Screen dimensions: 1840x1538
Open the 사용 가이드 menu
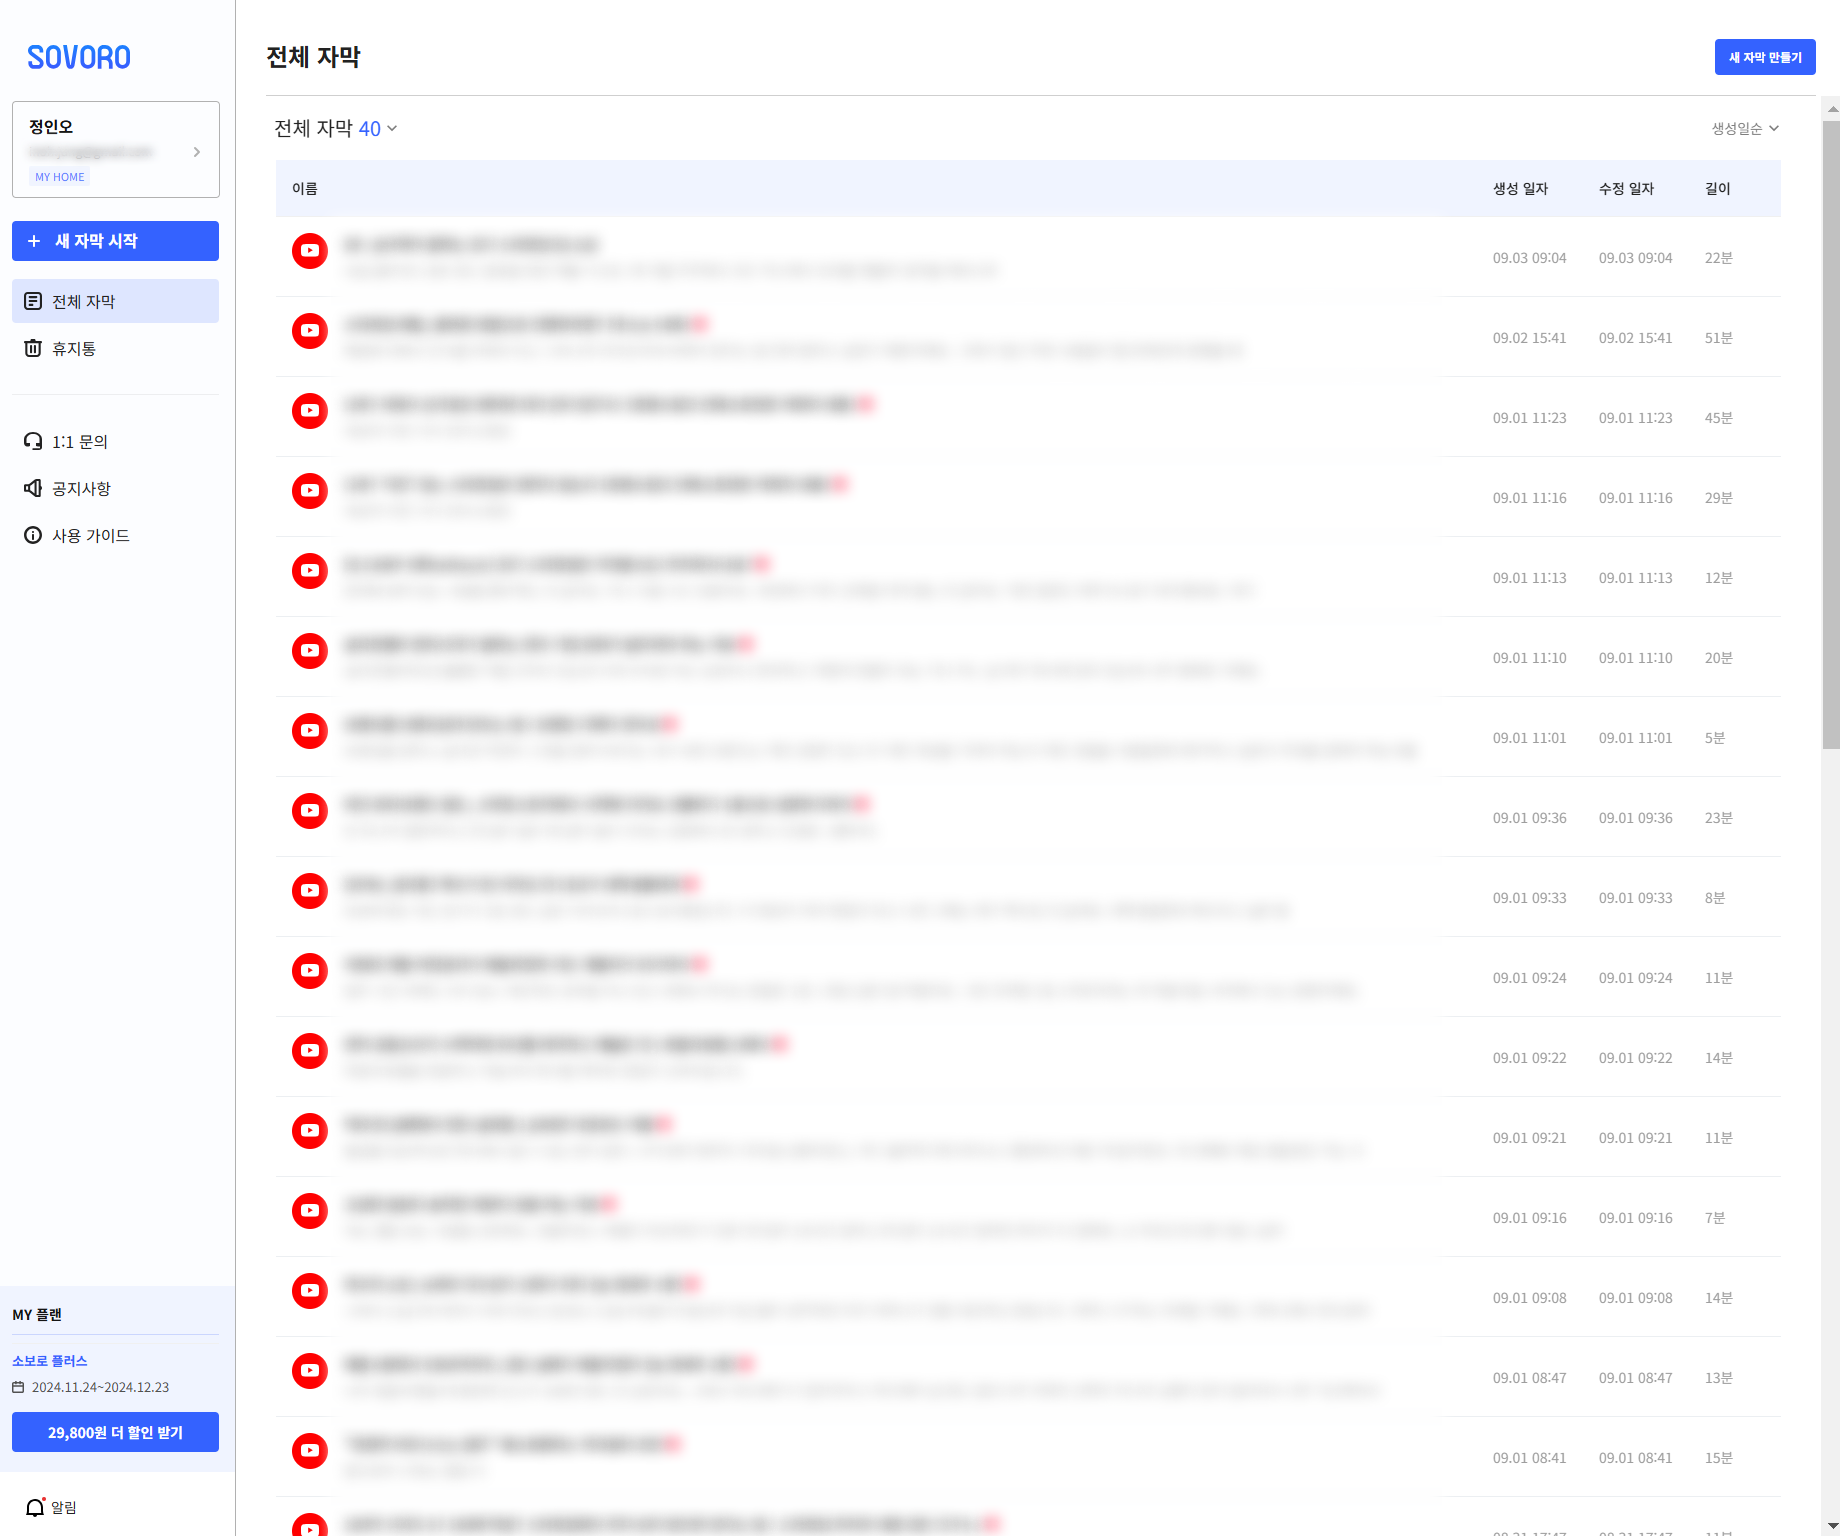[115, 535]
